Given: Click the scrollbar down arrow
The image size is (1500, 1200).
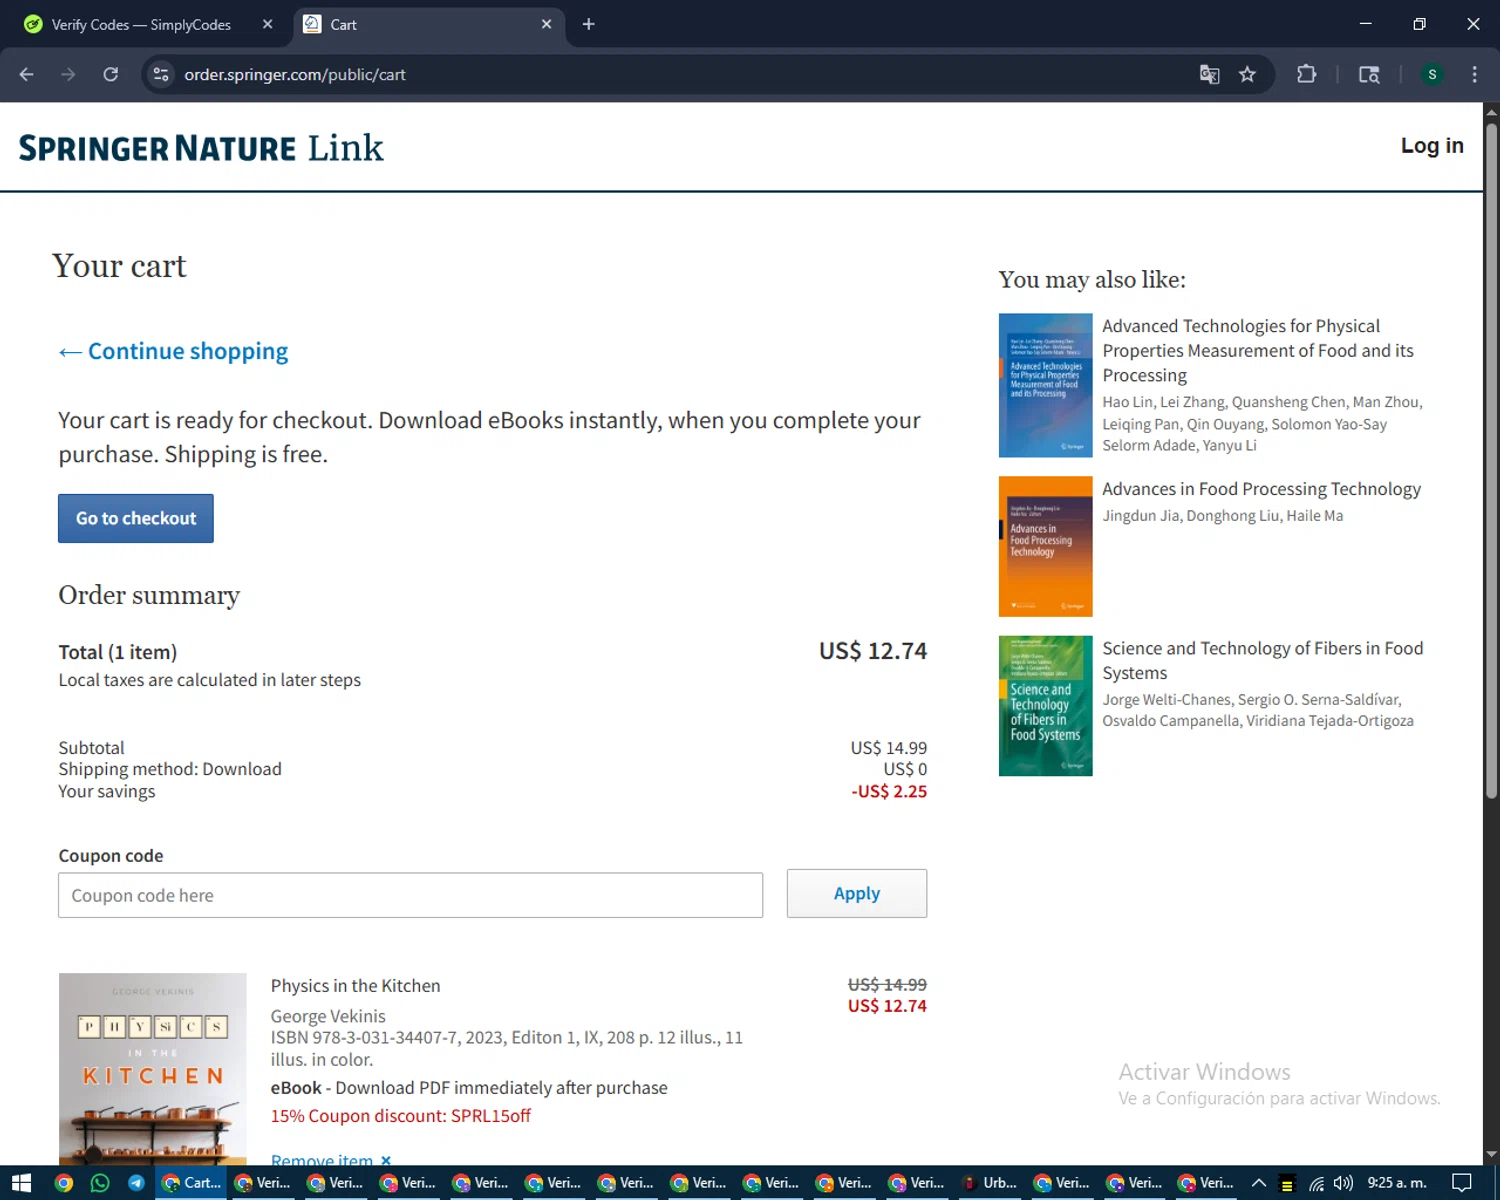Looking at the screenshot, I should point(1491,1155).
